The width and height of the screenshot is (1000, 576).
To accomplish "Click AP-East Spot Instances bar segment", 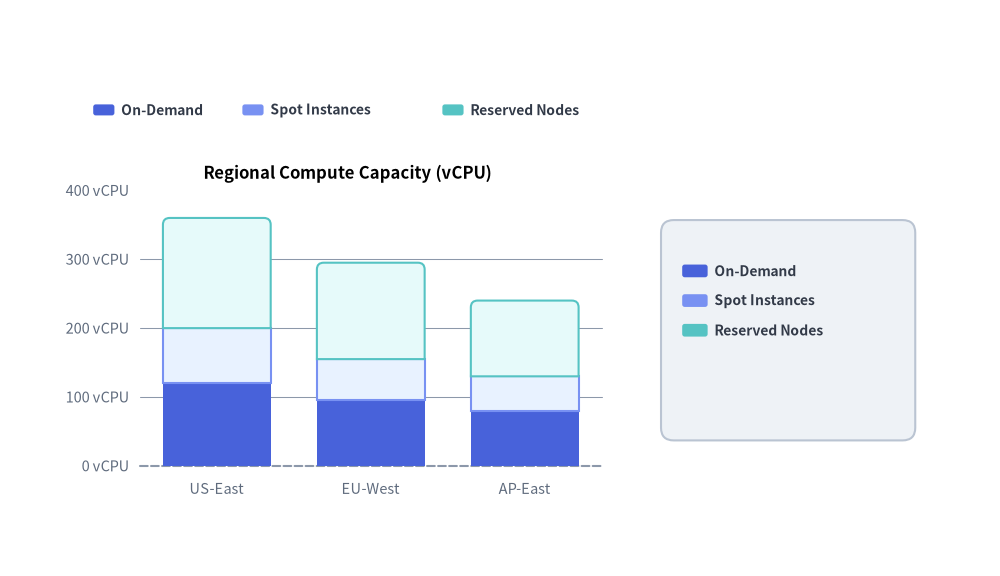I will 525,394.
